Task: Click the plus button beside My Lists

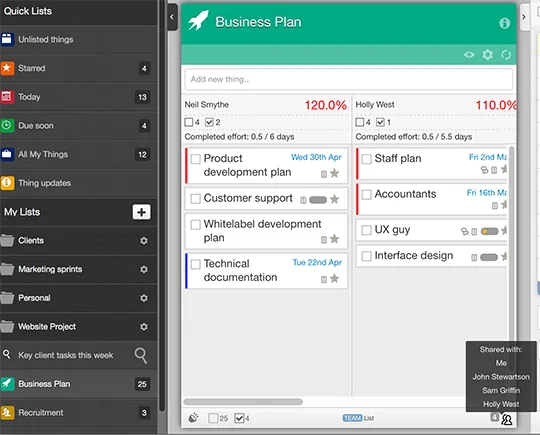Action: click(142, 212)
